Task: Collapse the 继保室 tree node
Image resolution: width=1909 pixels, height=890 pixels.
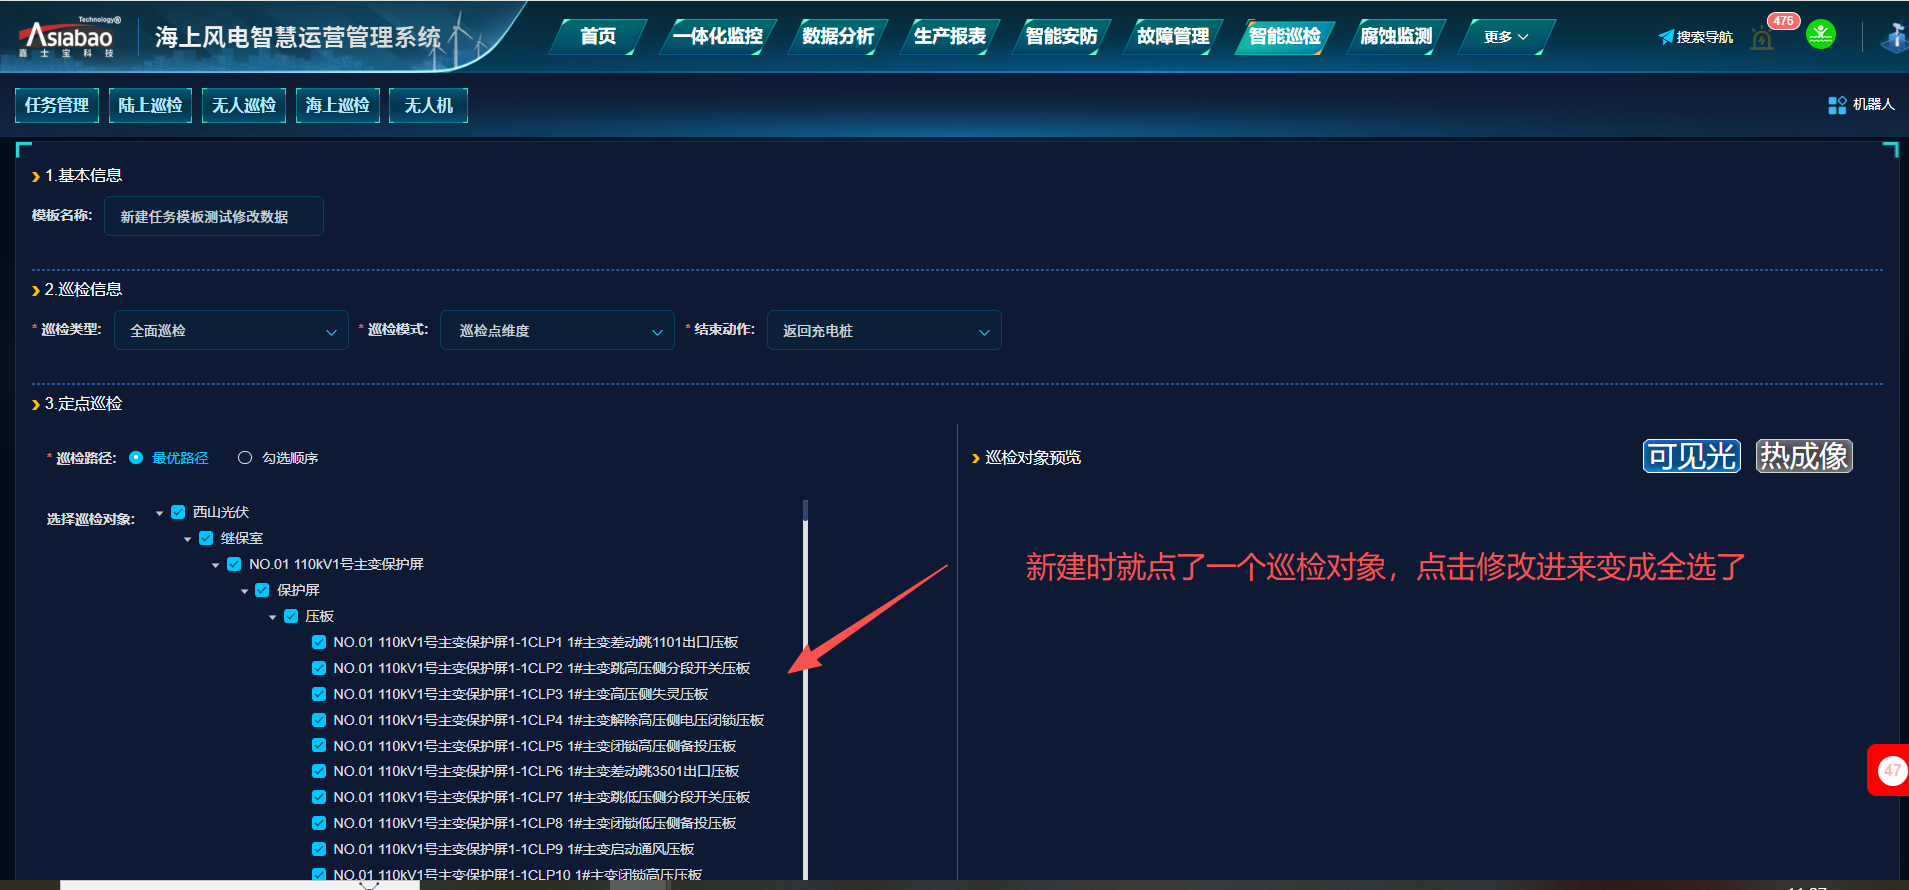Action: tap(188, 539)
